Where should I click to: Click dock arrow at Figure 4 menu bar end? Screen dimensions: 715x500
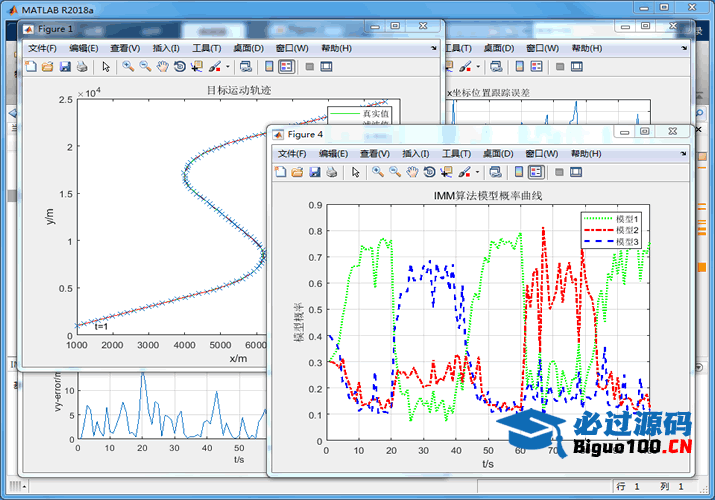[683, 153]
